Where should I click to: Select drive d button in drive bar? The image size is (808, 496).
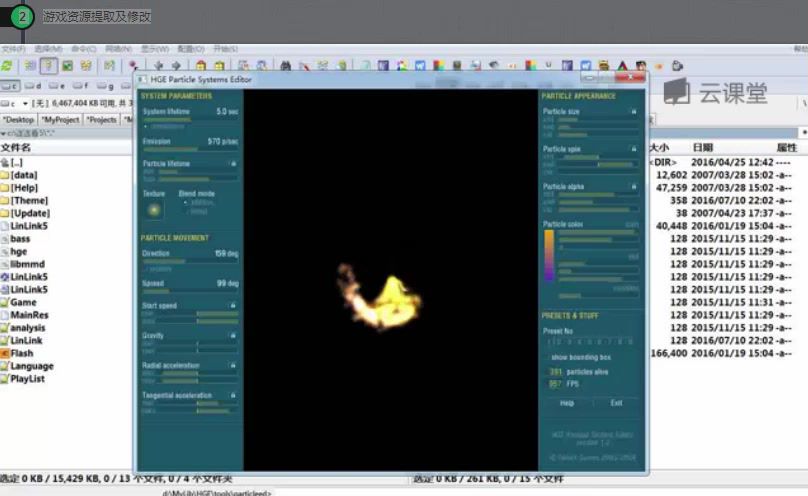coord(33,86)
